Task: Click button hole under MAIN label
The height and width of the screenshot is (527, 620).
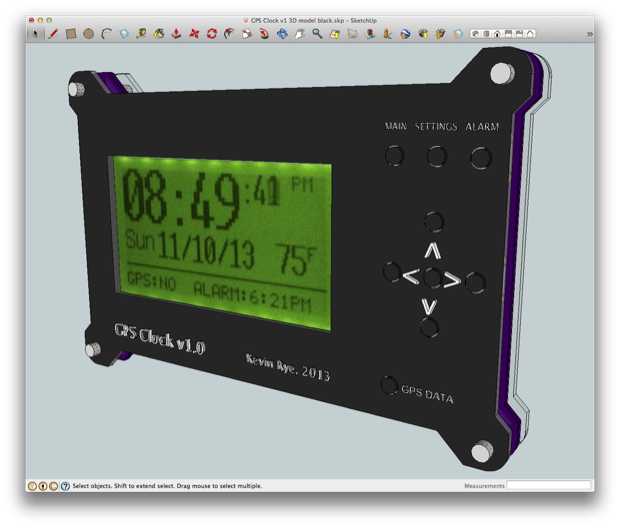Action: pyautogui.click(x=395, y=155)
